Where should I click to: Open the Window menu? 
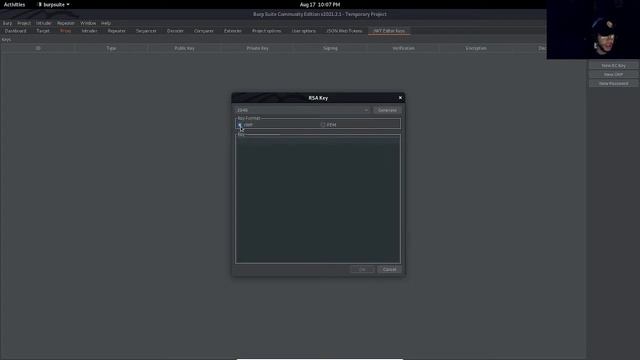(88, 23)
